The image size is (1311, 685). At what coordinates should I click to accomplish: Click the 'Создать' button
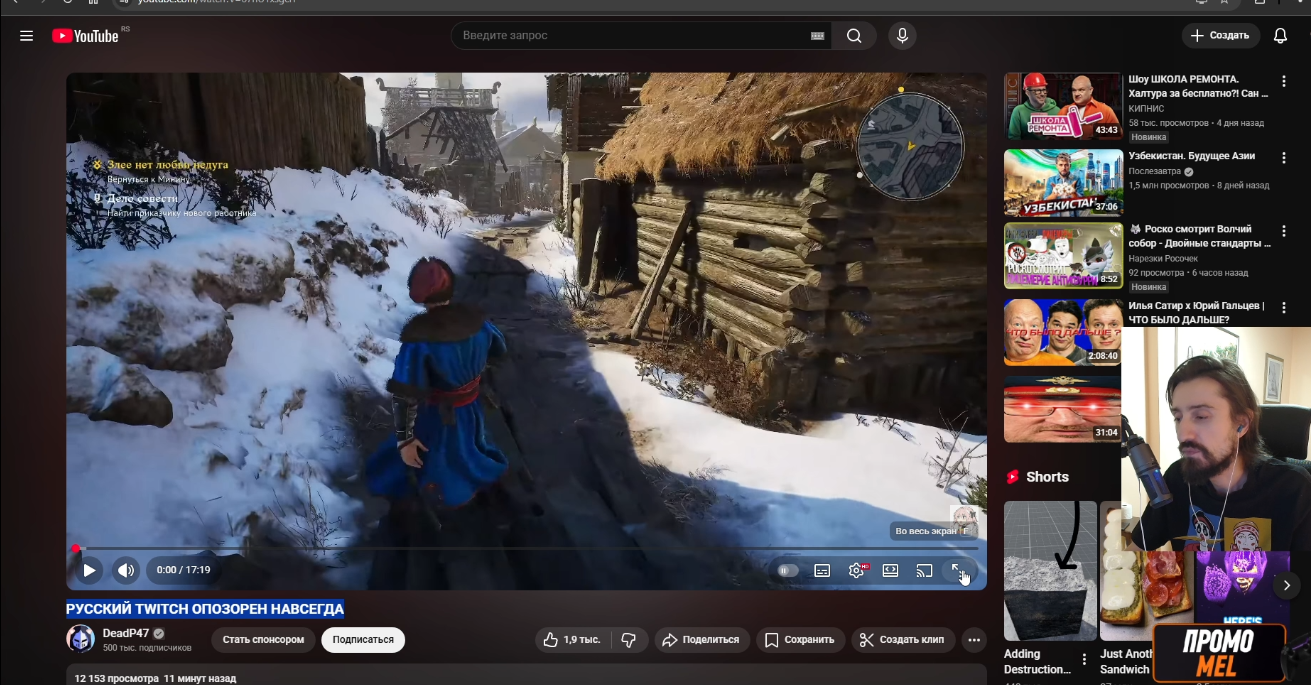pyautogui.click(x=1221, y=36)
